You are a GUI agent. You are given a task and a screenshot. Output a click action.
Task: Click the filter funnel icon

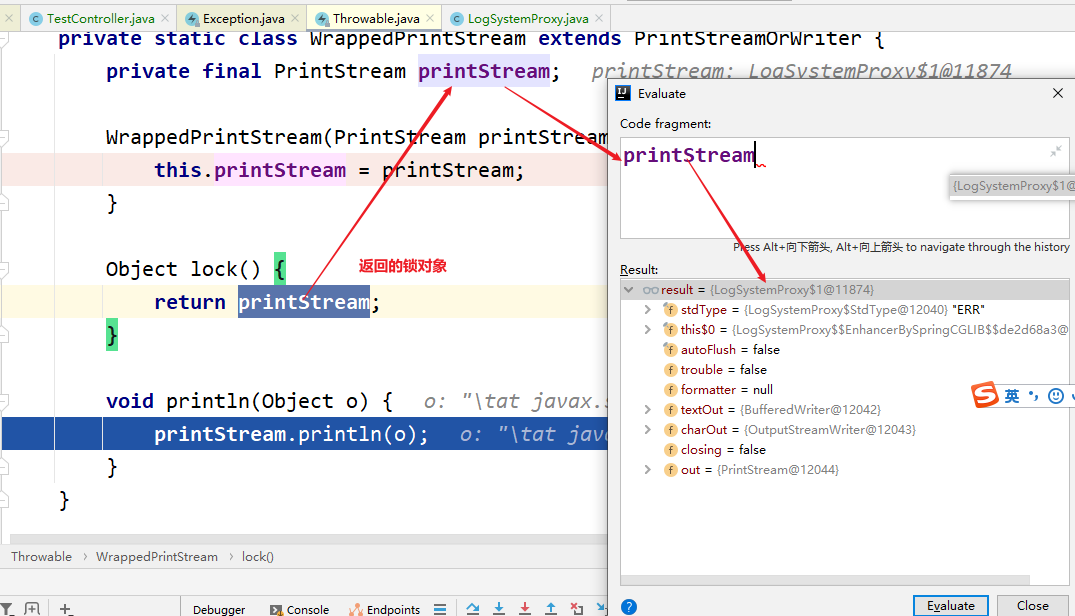coord(7,608)
